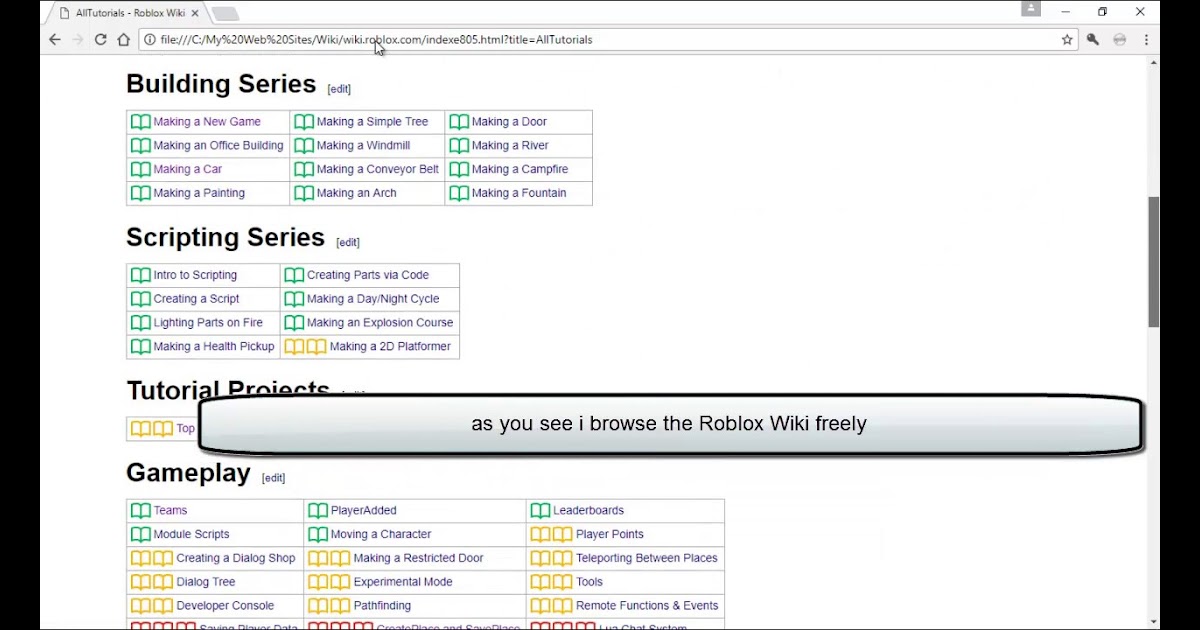Click the browser back arrow
1200x630 pixels.
tap(55, 40)
